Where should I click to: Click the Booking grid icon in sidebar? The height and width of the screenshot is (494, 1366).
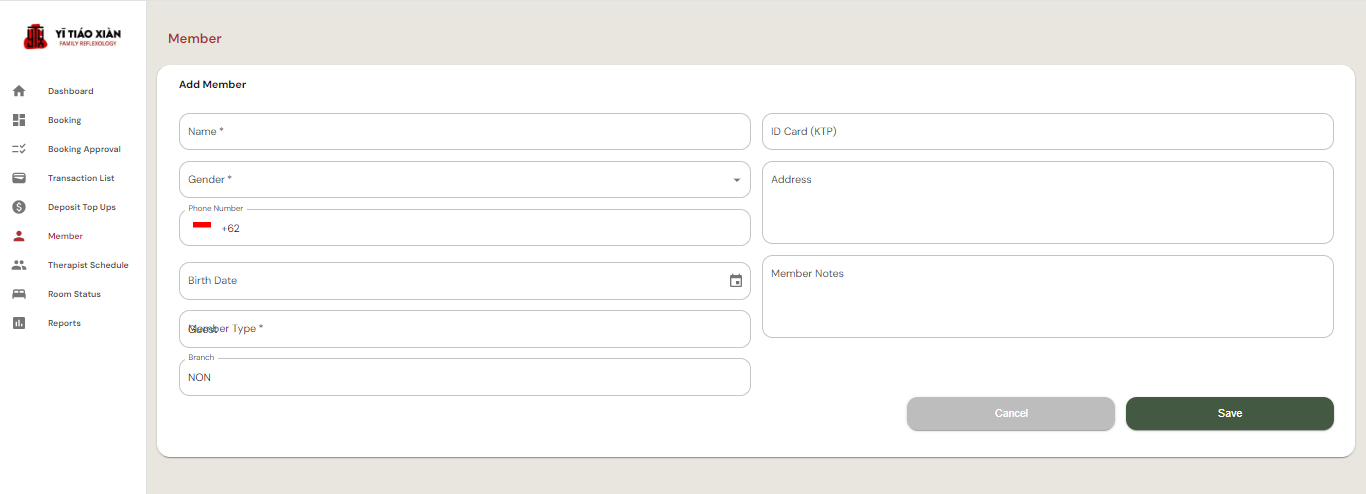(x=19, y=120)
